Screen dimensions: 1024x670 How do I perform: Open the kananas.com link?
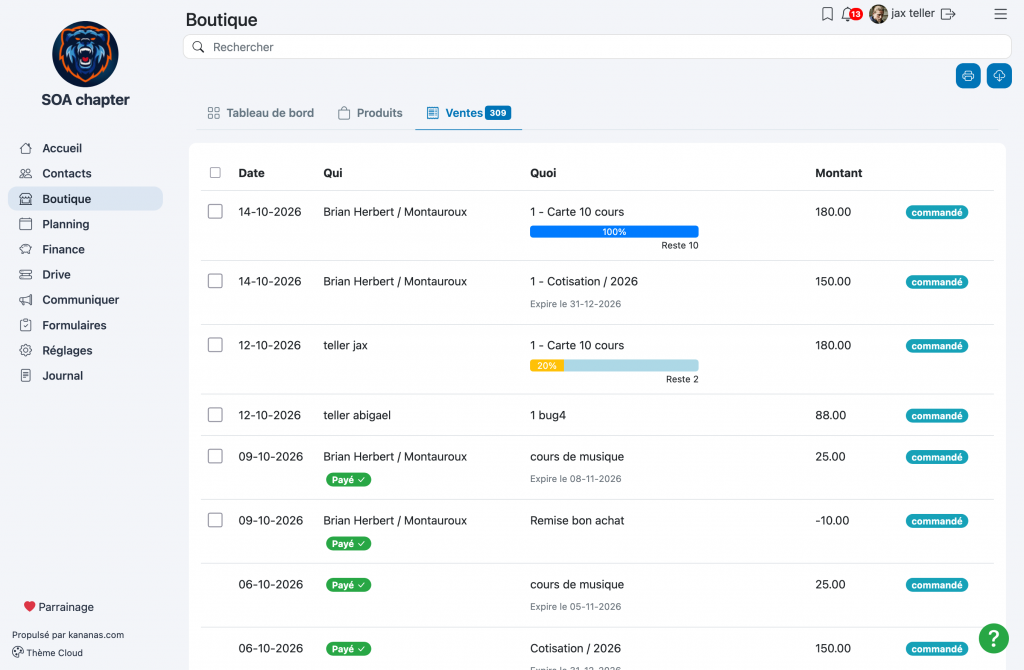(96, 635)
